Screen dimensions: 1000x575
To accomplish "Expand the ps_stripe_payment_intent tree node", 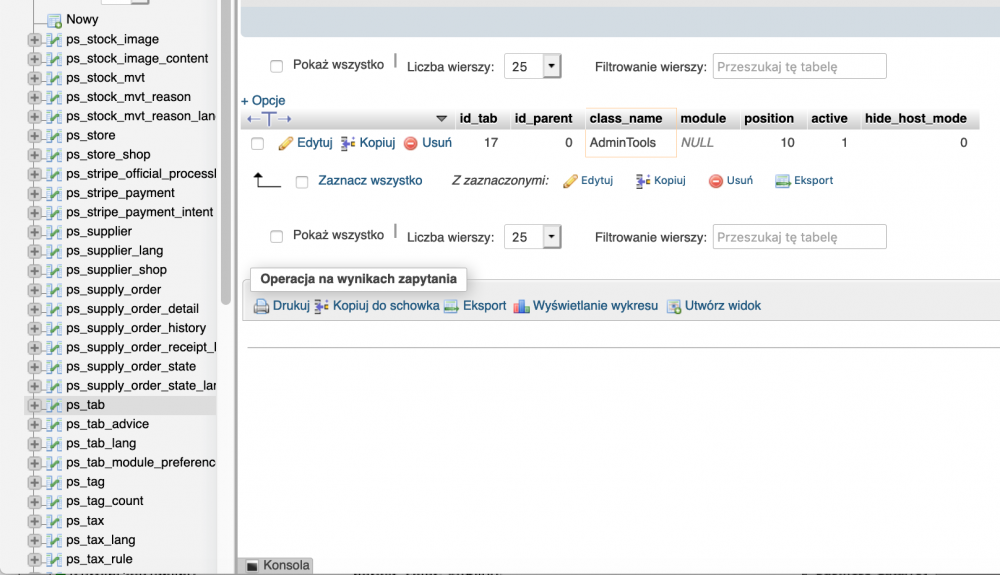I will (x=34, y=213).
